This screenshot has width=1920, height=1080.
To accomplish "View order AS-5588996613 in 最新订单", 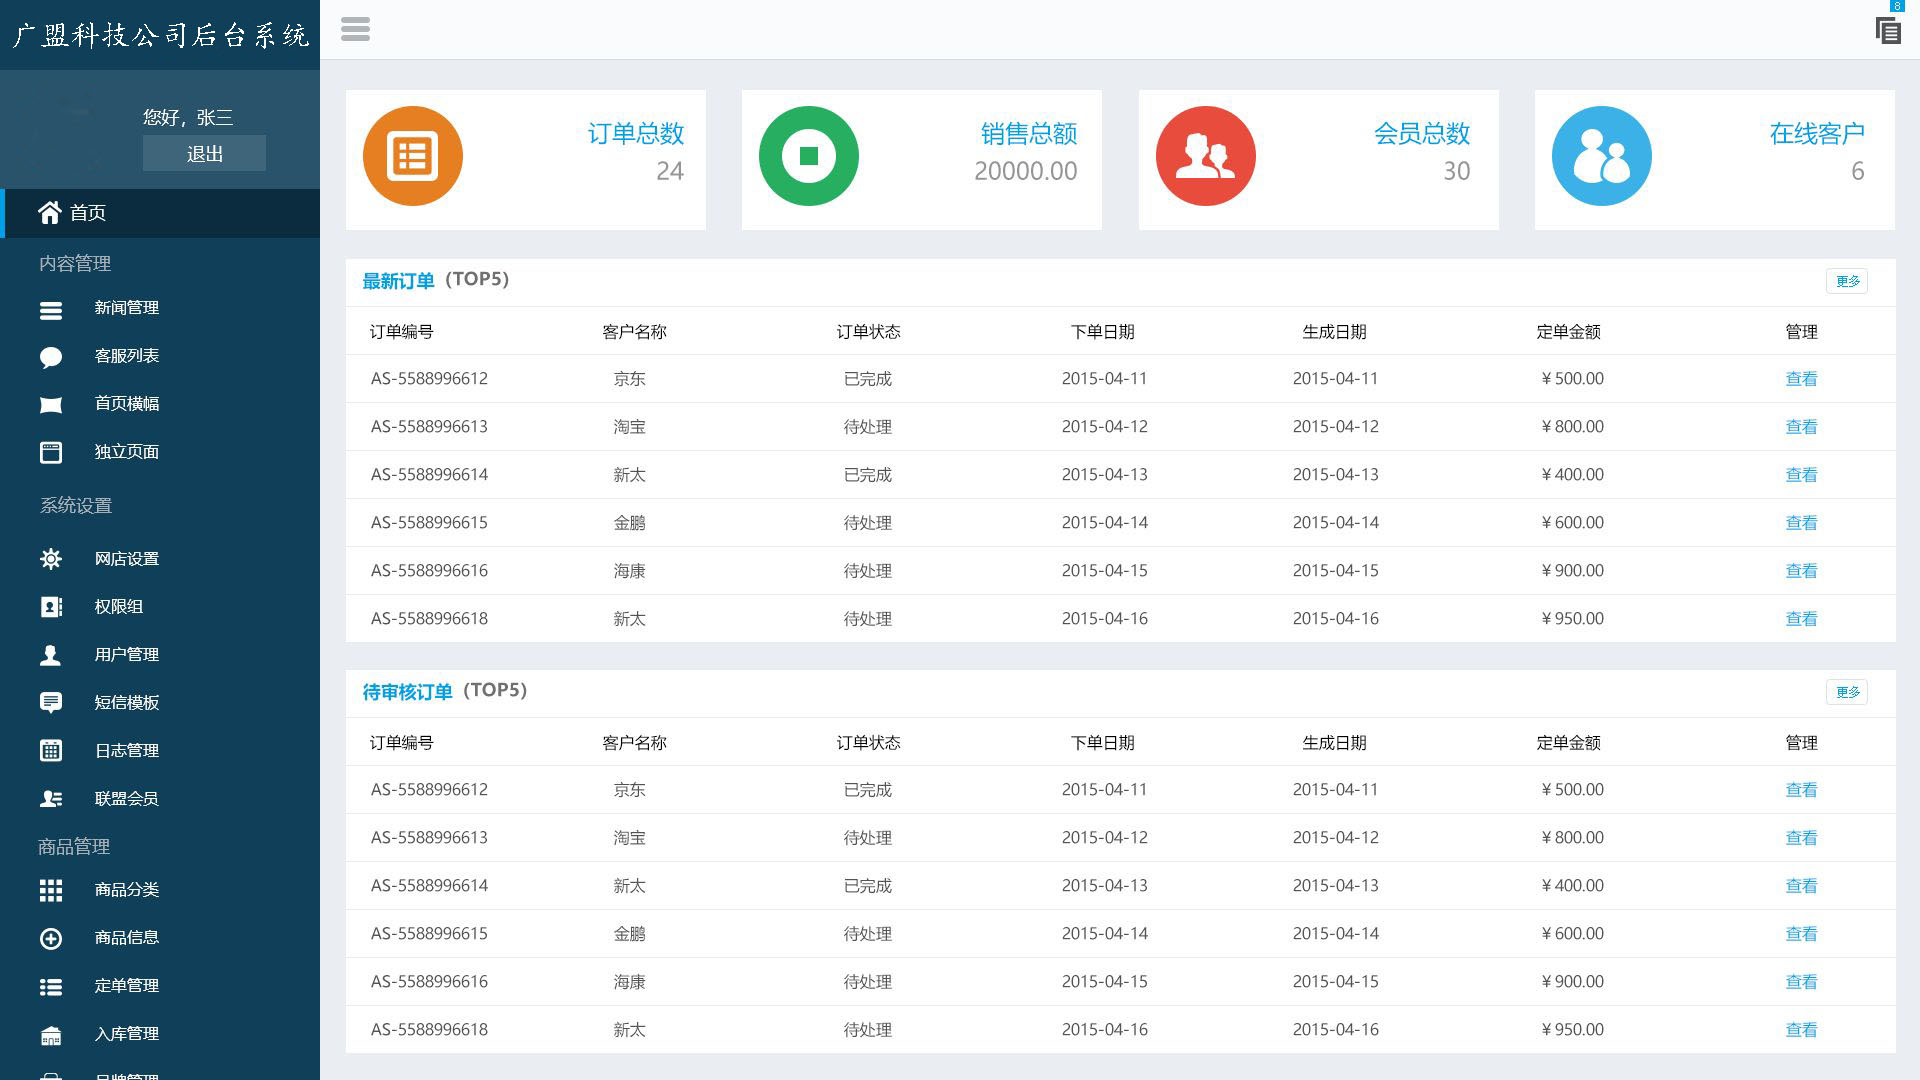I will pyautogui.click(x=1801, y=427).
